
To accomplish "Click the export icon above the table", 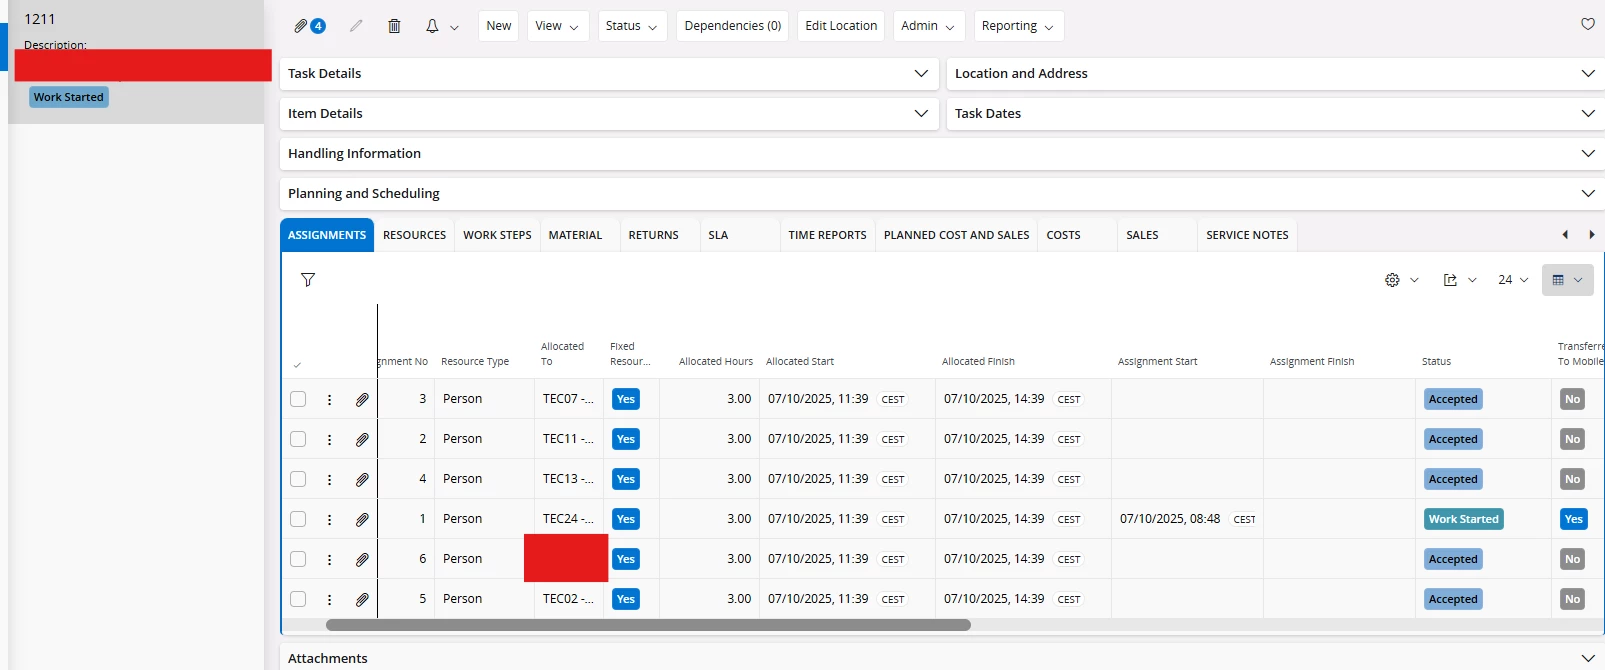I will [x=1450, y=280].
